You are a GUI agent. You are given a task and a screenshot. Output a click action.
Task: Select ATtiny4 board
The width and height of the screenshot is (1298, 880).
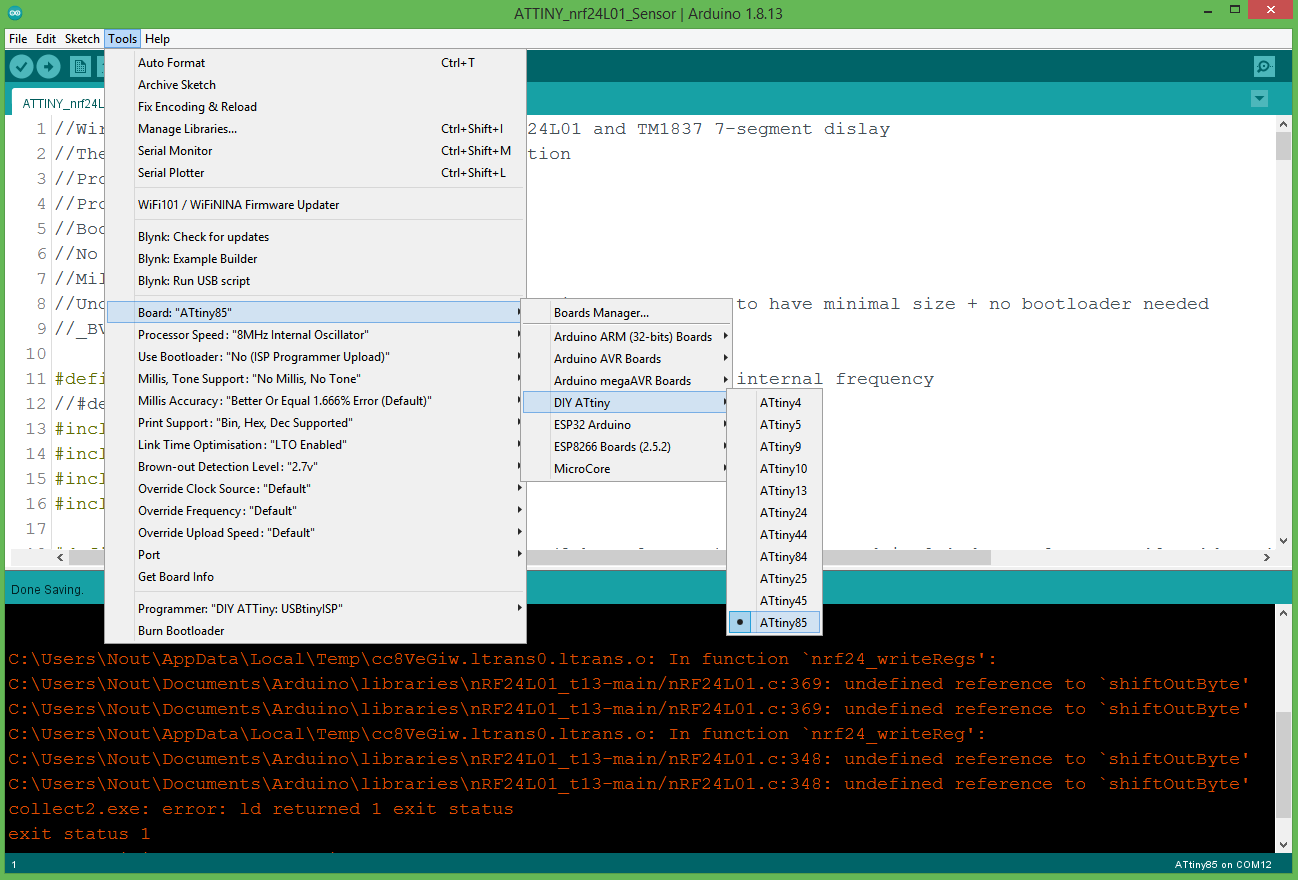775,403
